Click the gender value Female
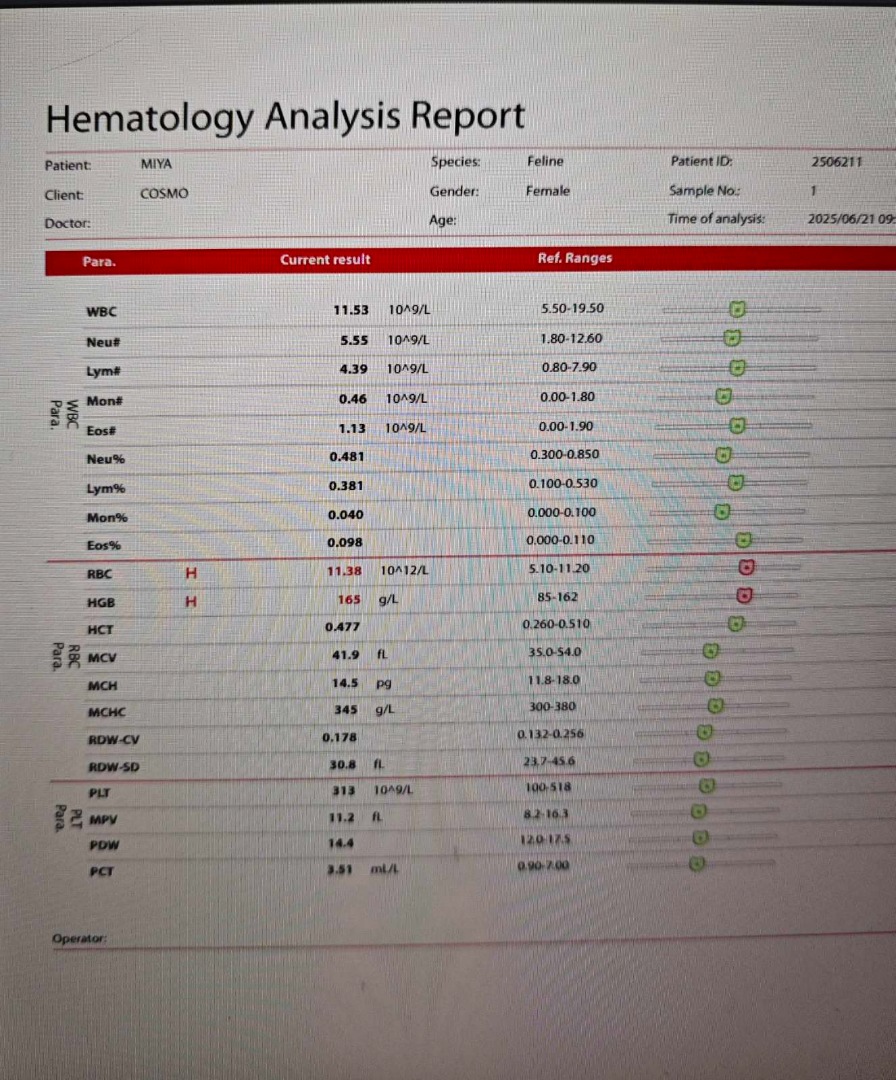Screen dimensions: 896x1080 tap(548, 191)
